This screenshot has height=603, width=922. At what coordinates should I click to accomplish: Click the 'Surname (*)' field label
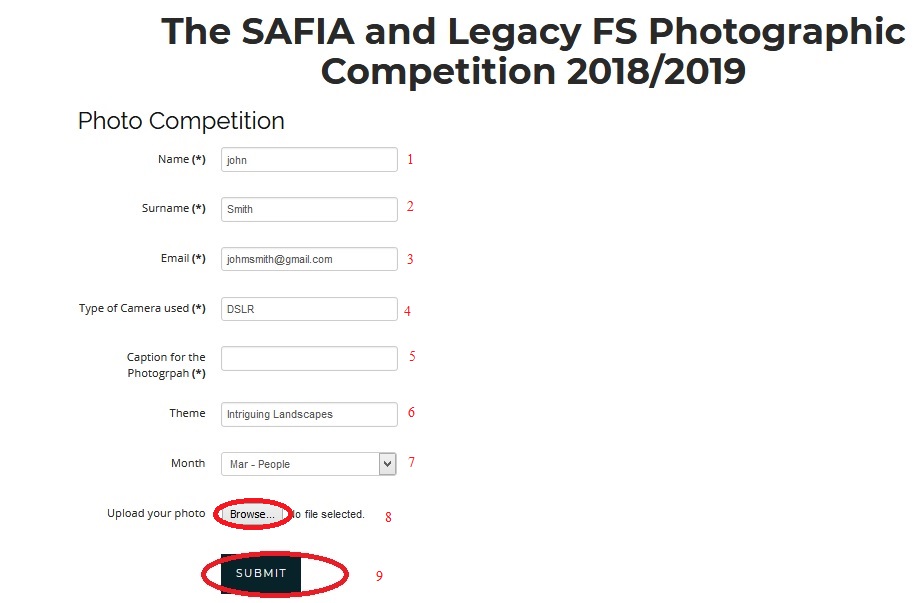(x=173, y=208)
